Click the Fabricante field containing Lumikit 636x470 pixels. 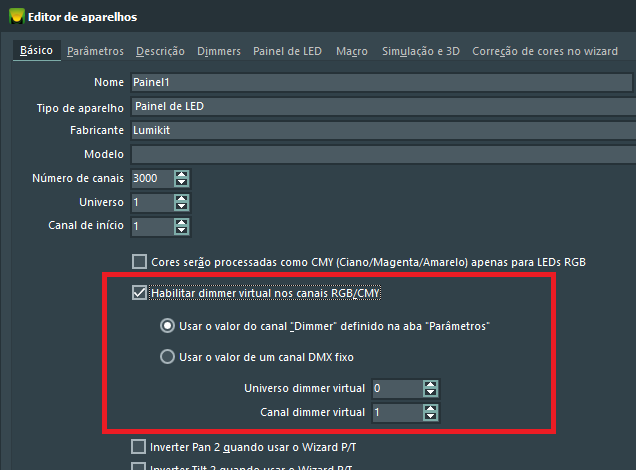coord(380,131)
